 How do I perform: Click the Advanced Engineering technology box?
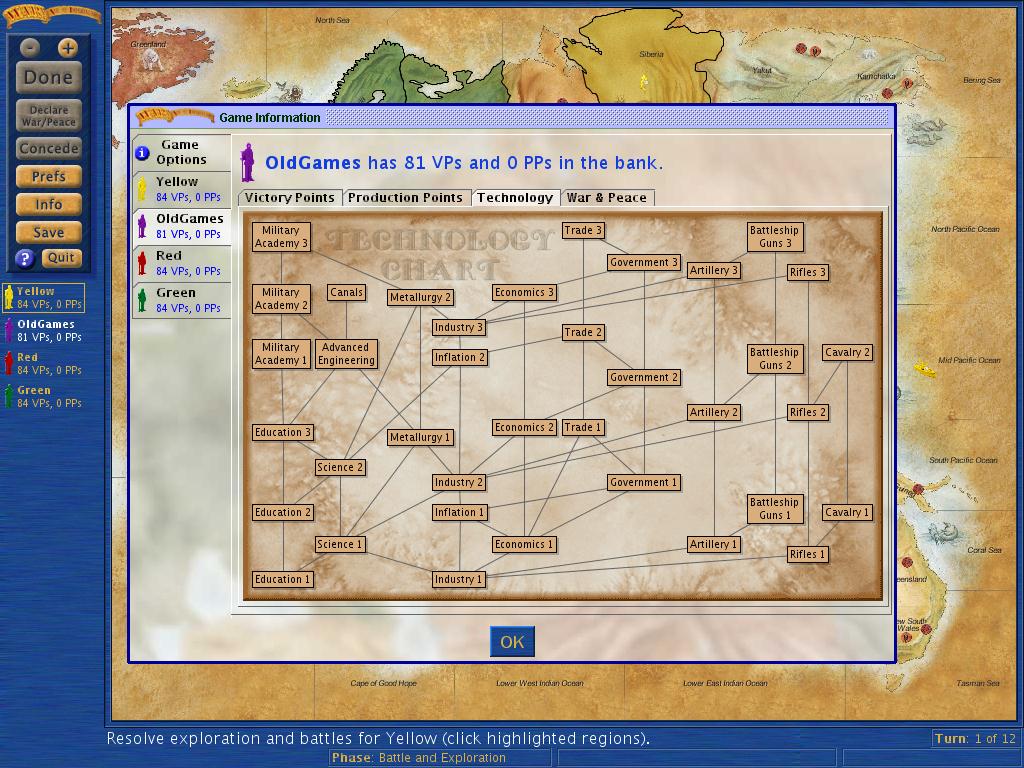346,354
